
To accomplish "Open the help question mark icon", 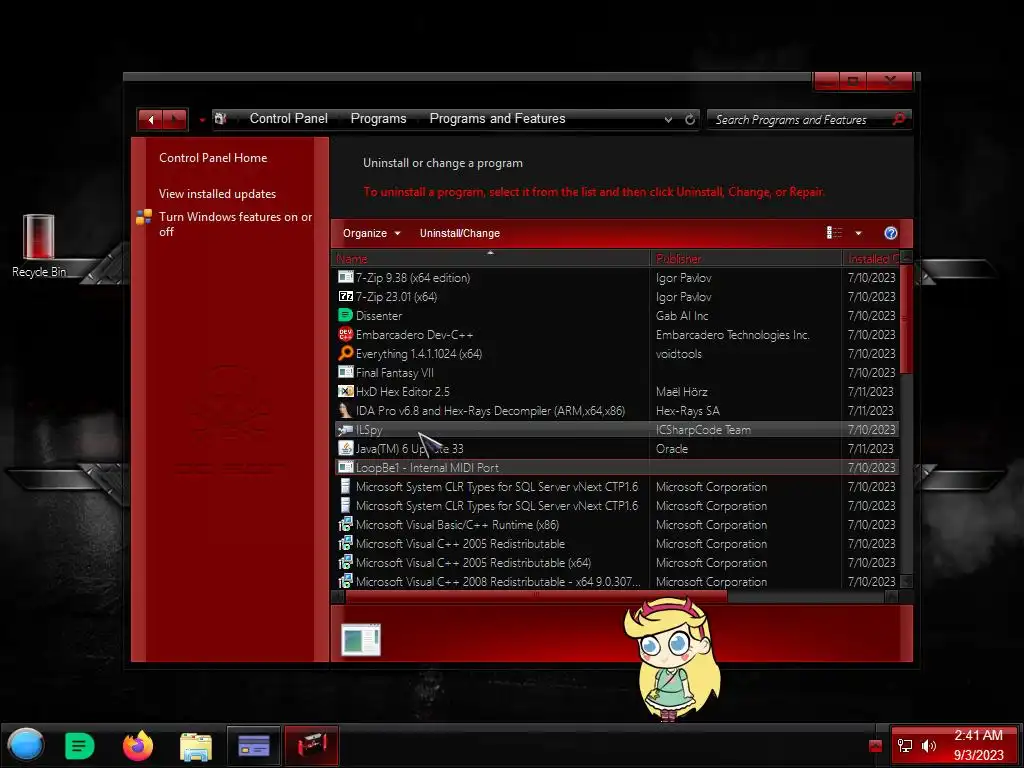I will 890,233.
